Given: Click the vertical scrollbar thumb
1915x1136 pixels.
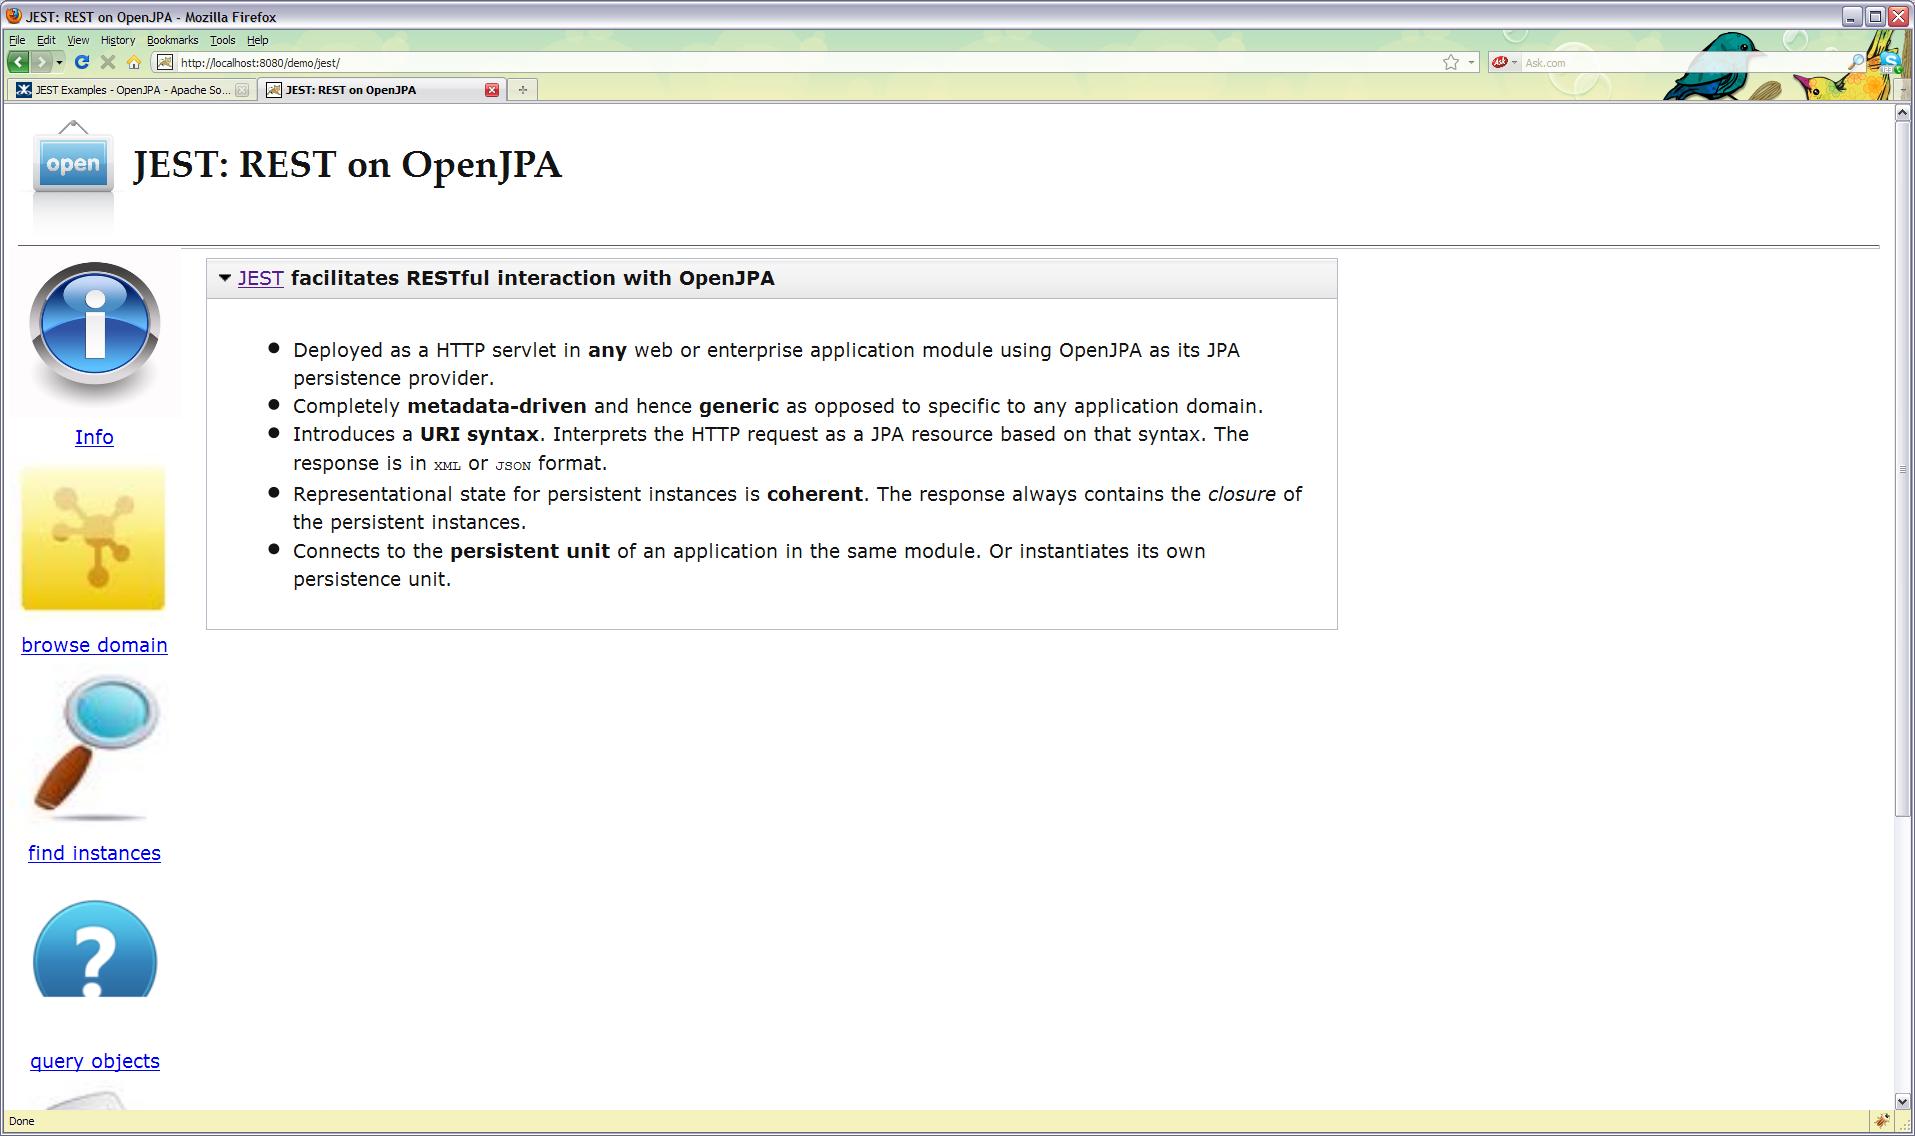Looking at the screenshot, I should 1903,470.
